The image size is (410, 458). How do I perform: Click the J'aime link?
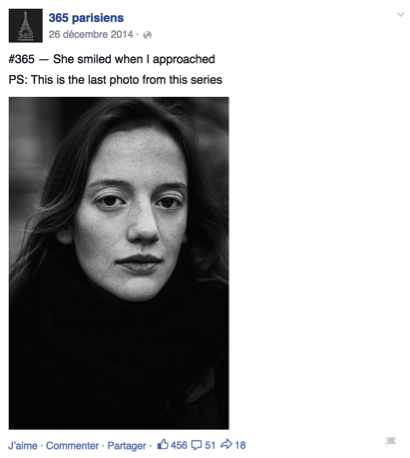click(23, 446)
